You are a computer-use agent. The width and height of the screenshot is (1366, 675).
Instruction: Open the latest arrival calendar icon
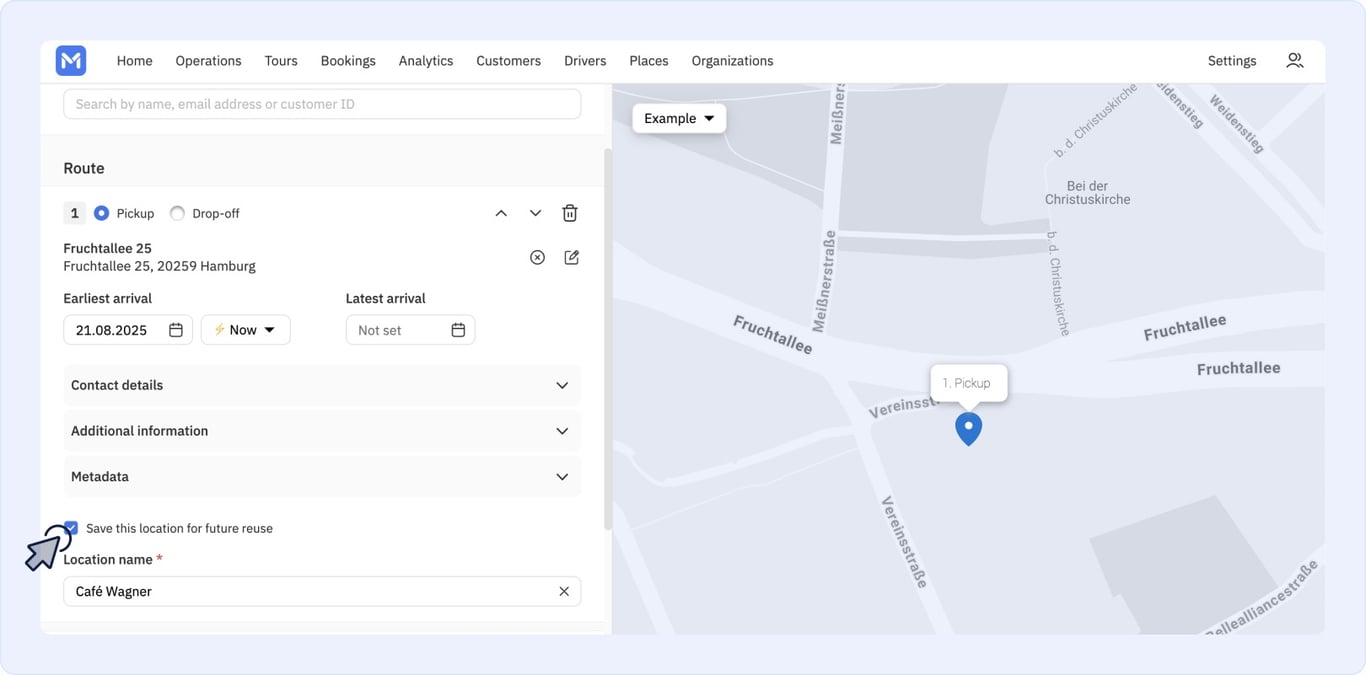pos(458,330)
